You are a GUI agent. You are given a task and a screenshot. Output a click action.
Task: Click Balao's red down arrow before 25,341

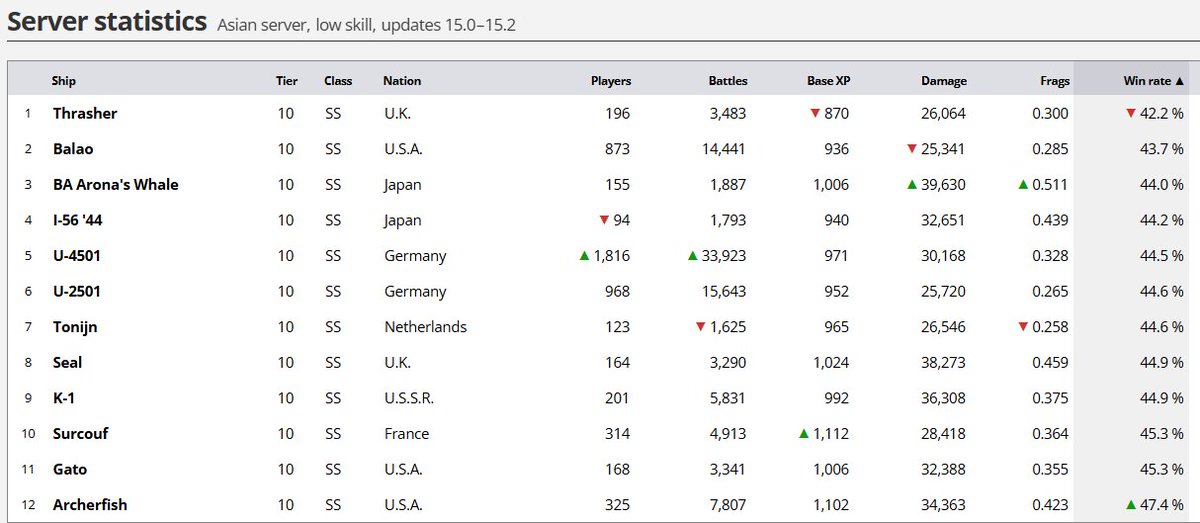click(912, 149)
